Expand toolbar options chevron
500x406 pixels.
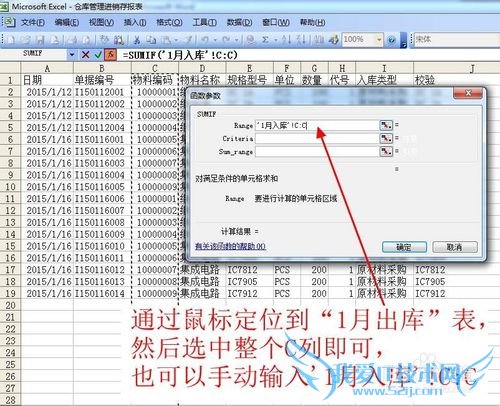[x=403, y=40]
